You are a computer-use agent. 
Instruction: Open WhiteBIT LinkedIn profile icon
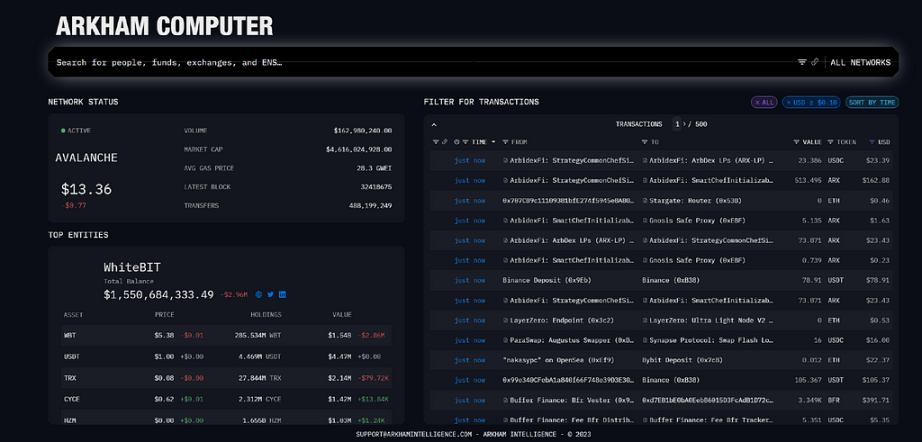[x=283, y=294]
